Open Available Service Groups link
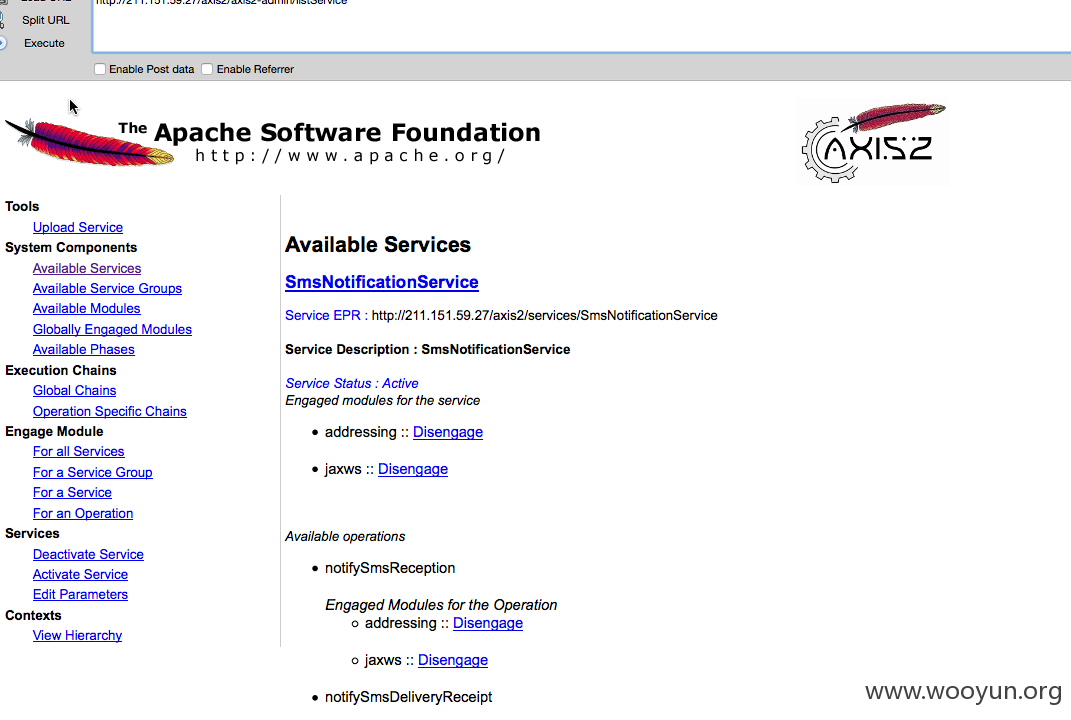The width and height of the screenshot is (1071, 720). point(107,288)
